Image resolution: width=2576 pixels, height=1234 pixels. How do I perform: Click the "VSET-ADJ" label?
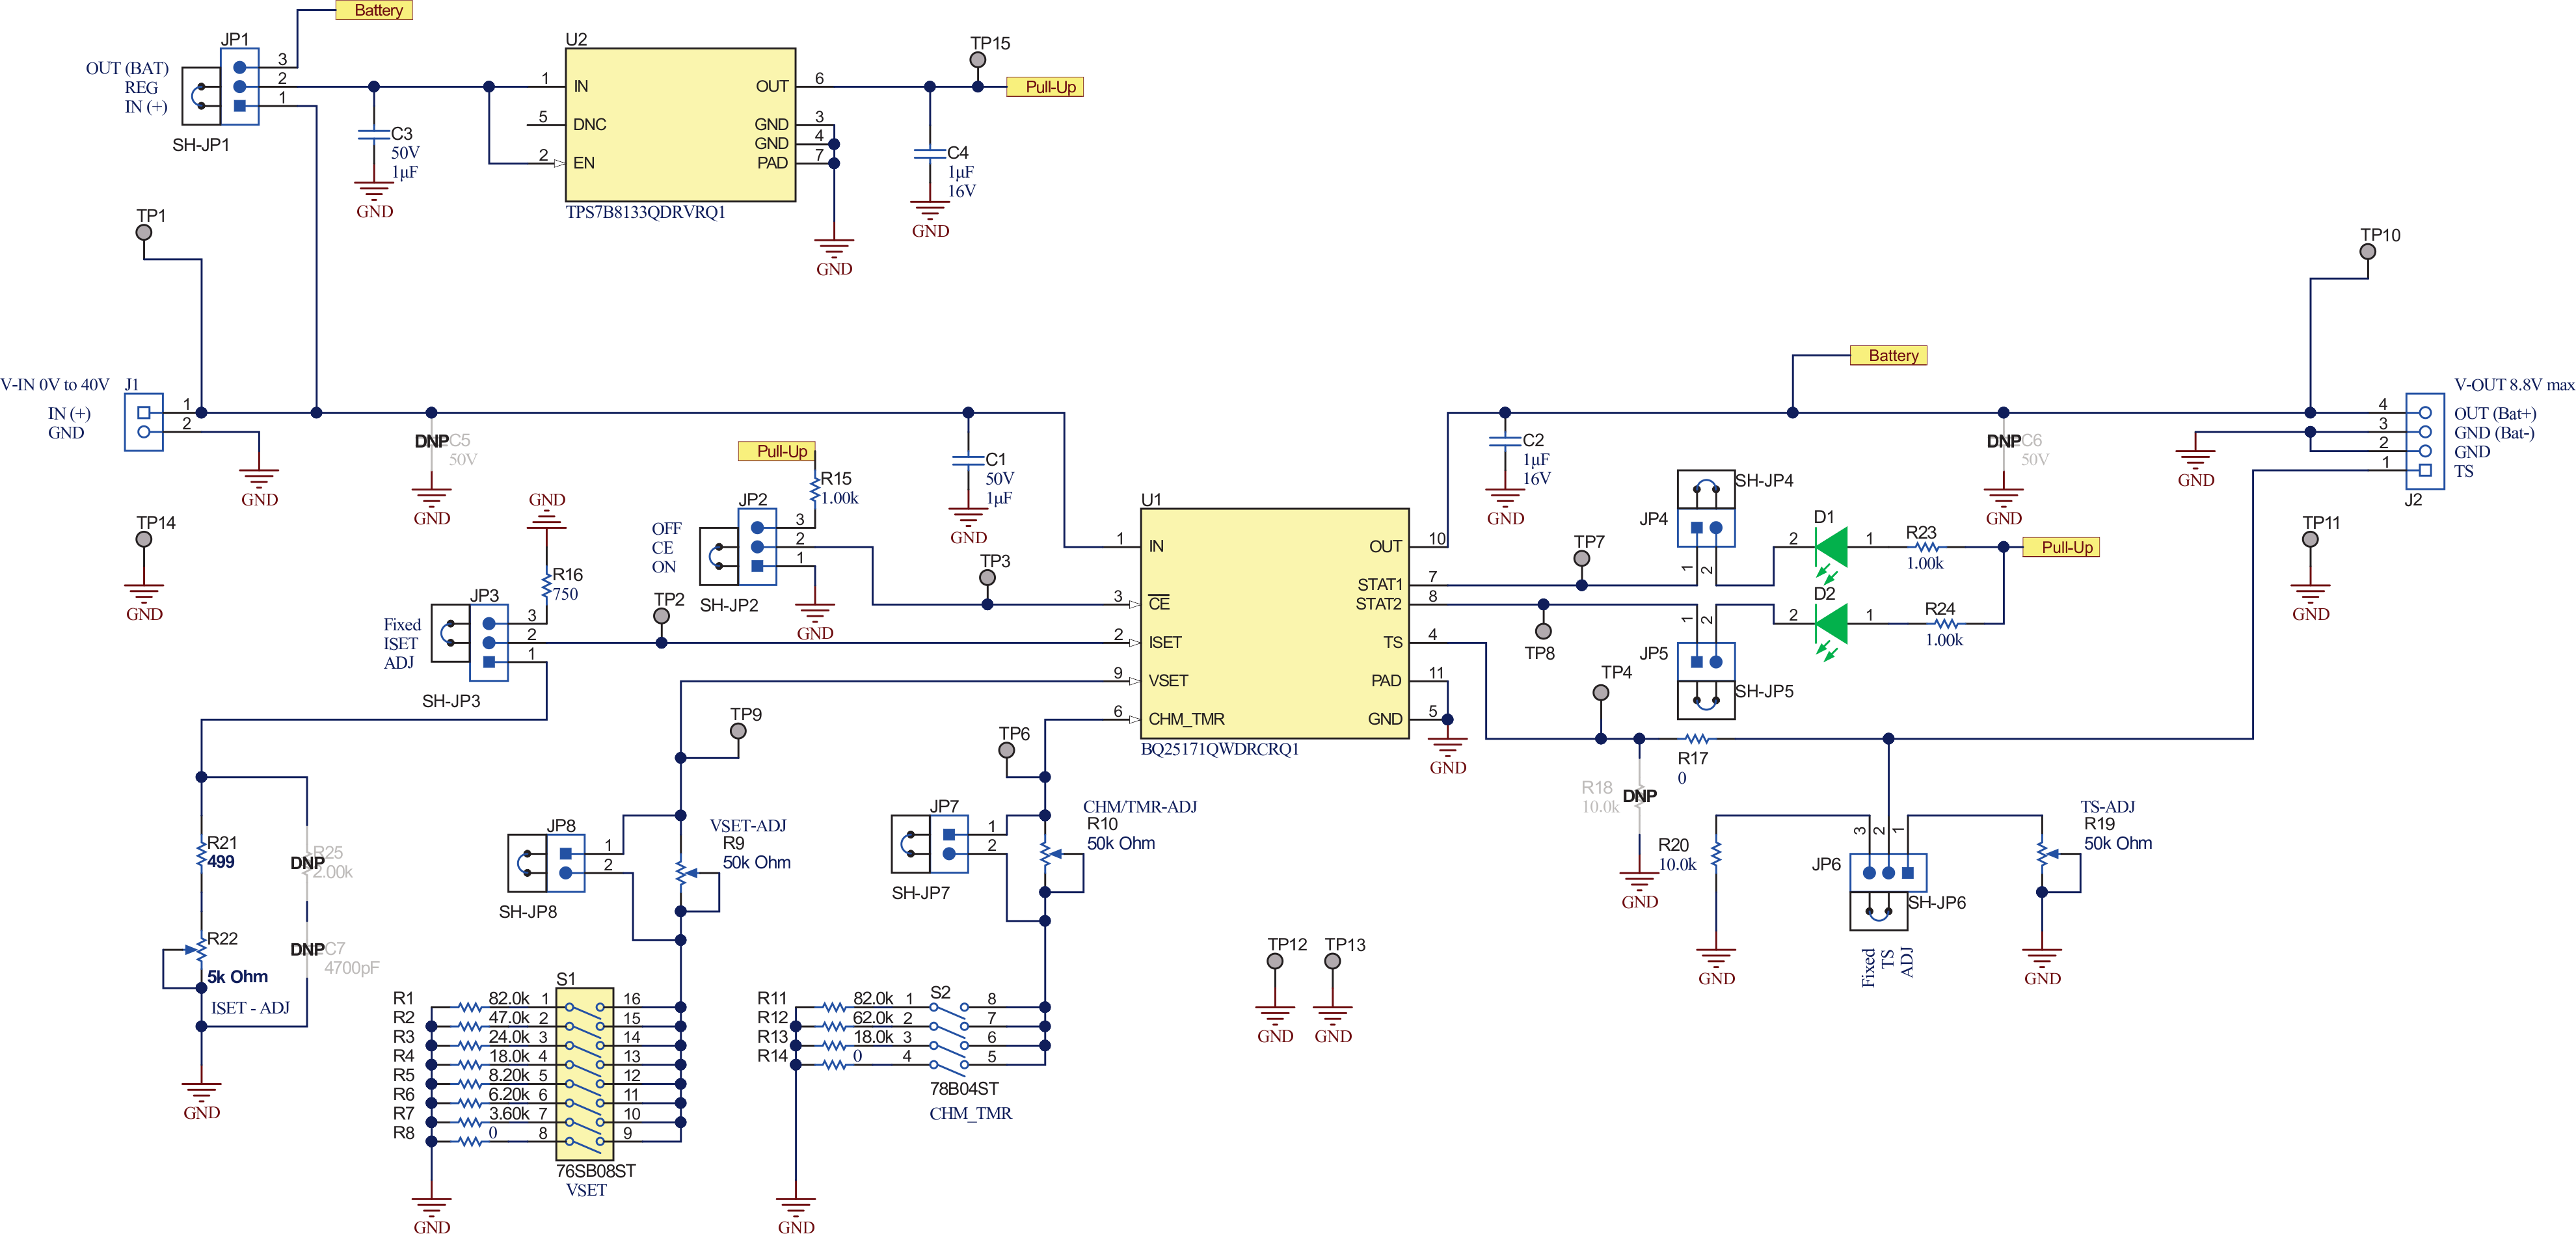click(748, 826)
